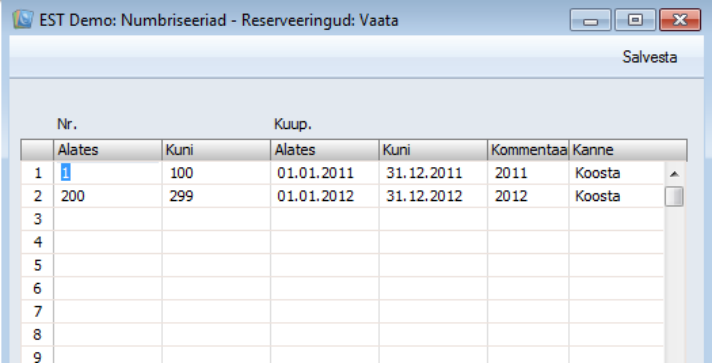
Task: Select row number 7
Action: [x=37, y=312]
